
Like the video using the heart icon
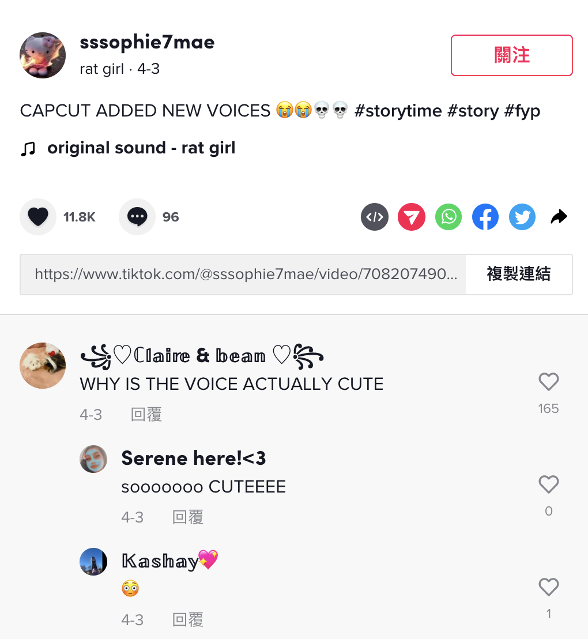click(38, 217)
